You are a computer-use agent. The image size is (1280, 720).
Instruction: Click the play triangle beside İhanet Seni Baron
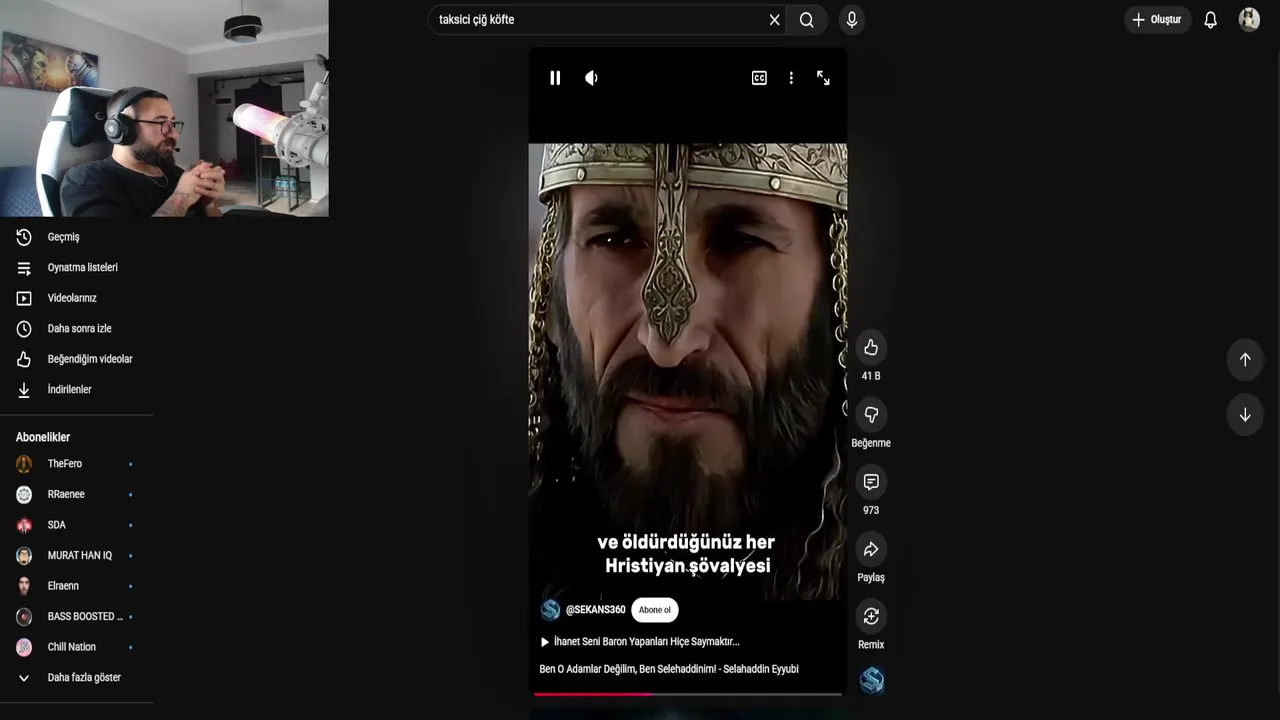(545, 642)
